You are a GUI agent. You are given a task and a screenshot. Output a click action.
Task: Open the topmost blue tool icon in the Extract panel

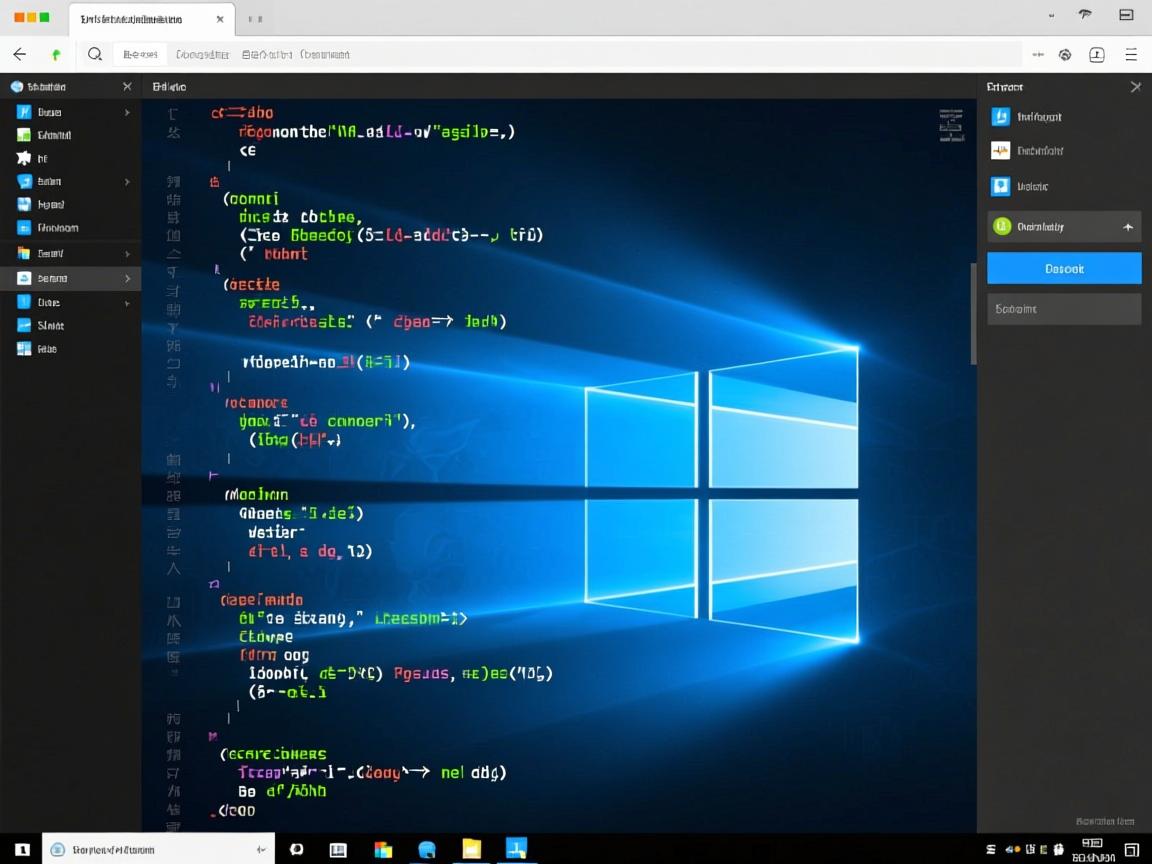[1000, 116]
